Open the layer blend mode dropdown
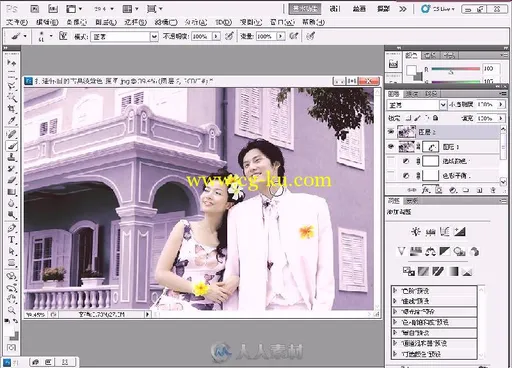 point(443,105)
